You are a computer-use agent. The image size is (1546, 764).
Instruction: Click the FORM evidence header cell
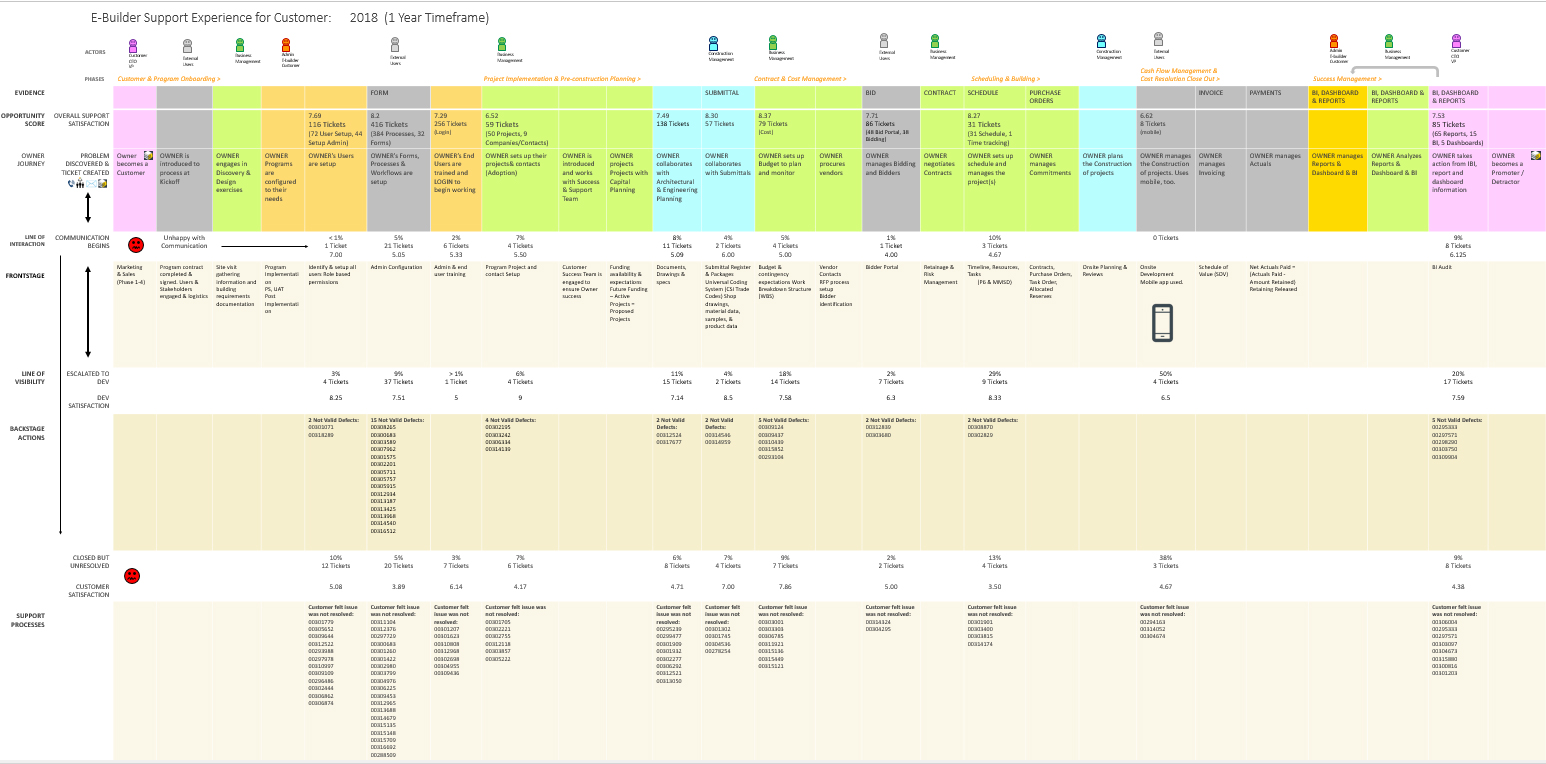pos(398,98)
